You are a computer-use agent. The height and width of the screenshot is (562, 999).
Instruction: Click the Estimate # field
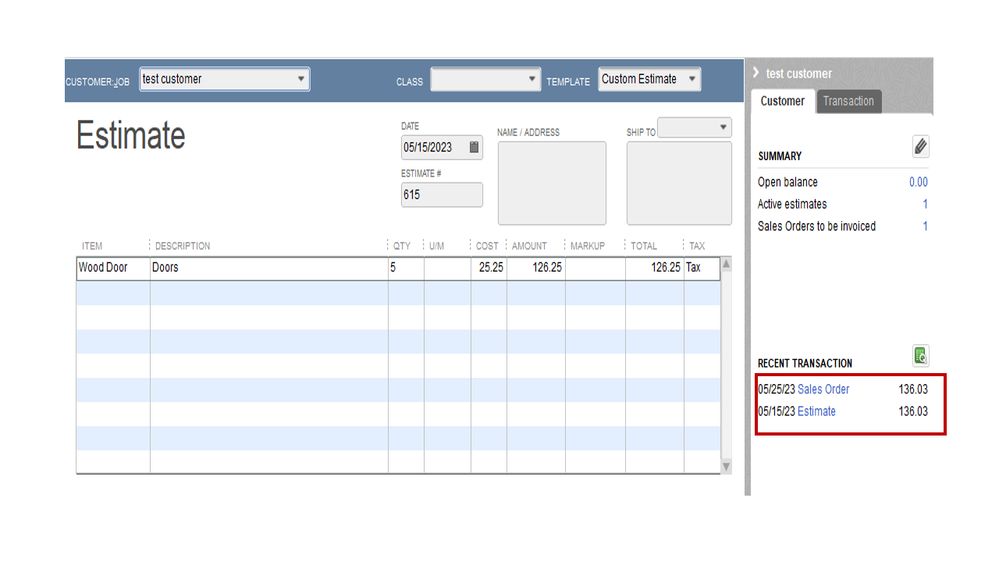[x=442, y=195]
